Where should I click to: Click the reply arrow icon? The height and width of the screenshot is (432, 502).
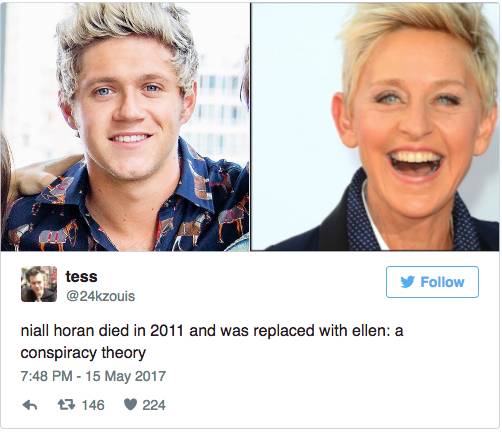pos(30,405)
